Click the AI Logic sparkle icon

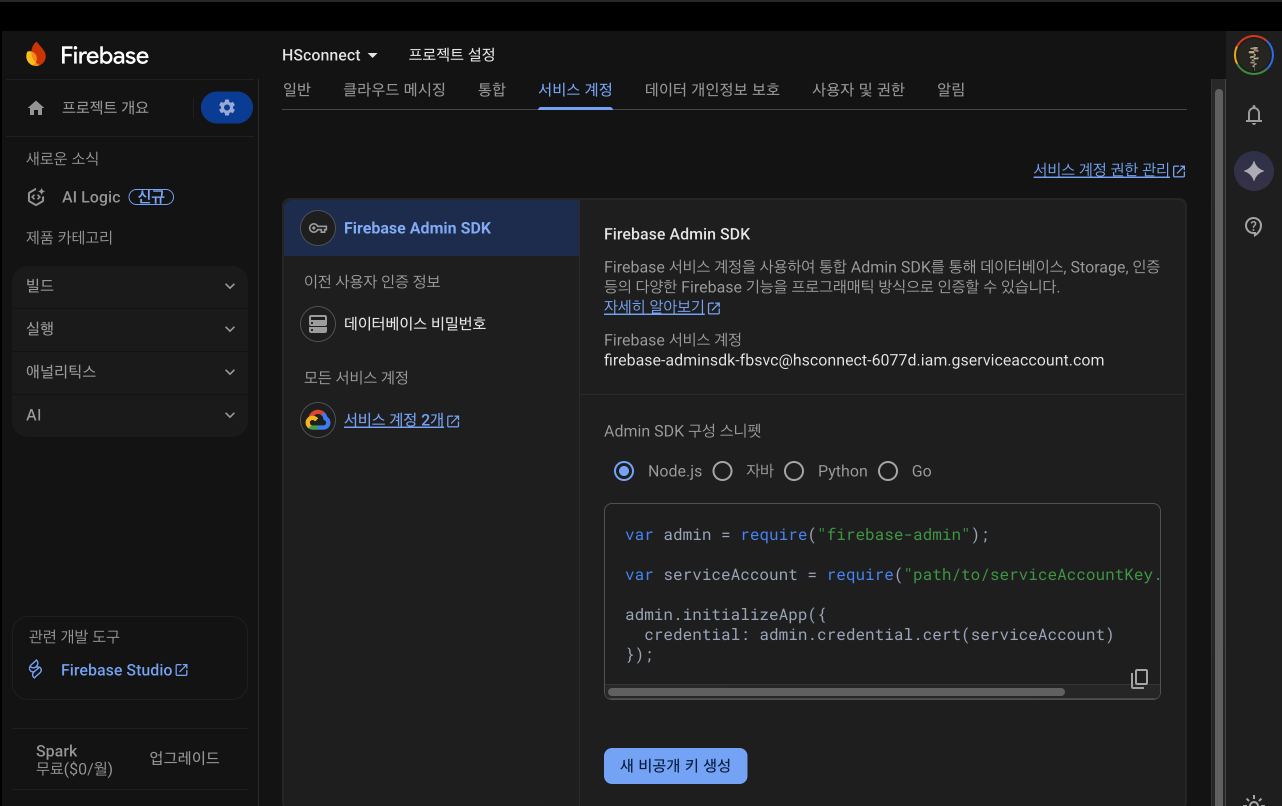click(x=36, y=197)
